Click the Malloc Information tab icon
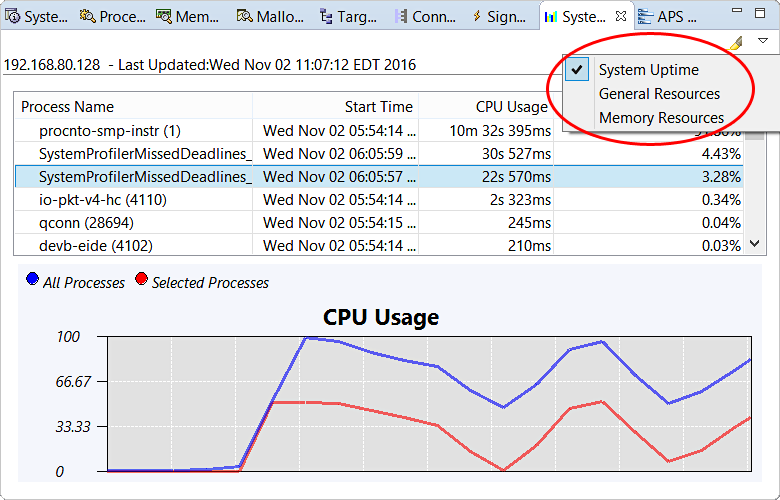Viewport: 780px width, 500px height. 247,17
